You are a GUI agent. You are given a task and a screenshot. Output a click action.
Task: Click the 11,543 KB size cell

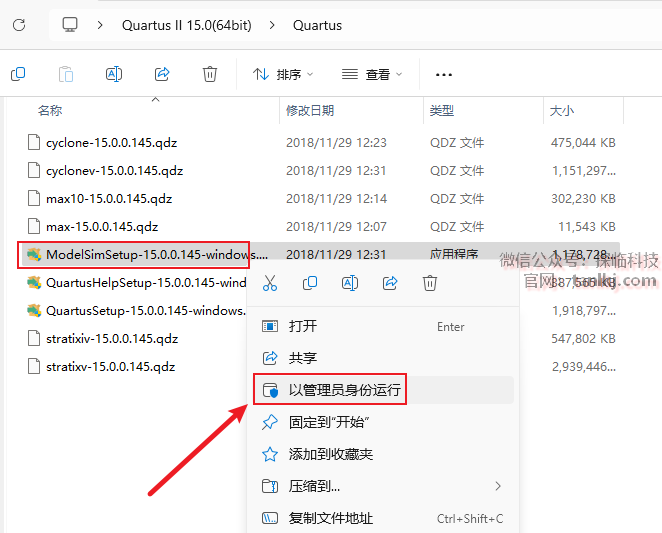click(x=587, y=227)
